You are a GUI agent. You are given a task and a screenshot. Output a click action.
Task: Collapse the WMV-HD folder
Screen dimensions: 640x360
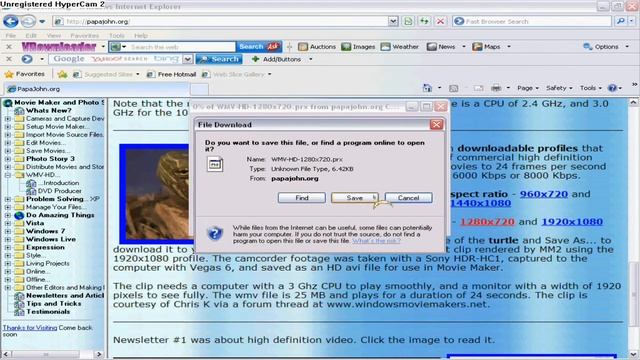[x=7, y=175]
